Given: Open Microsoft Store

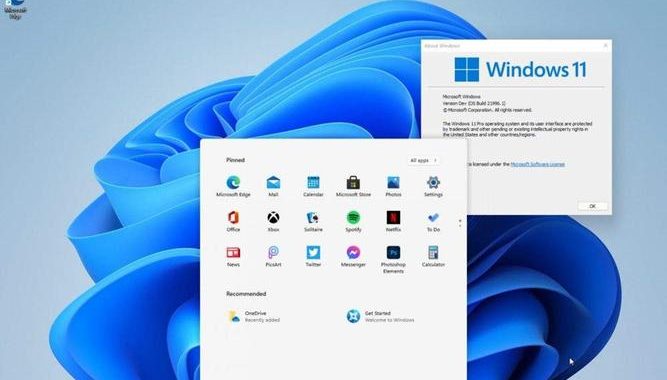Looking at the screenshot, I should 353,186.
